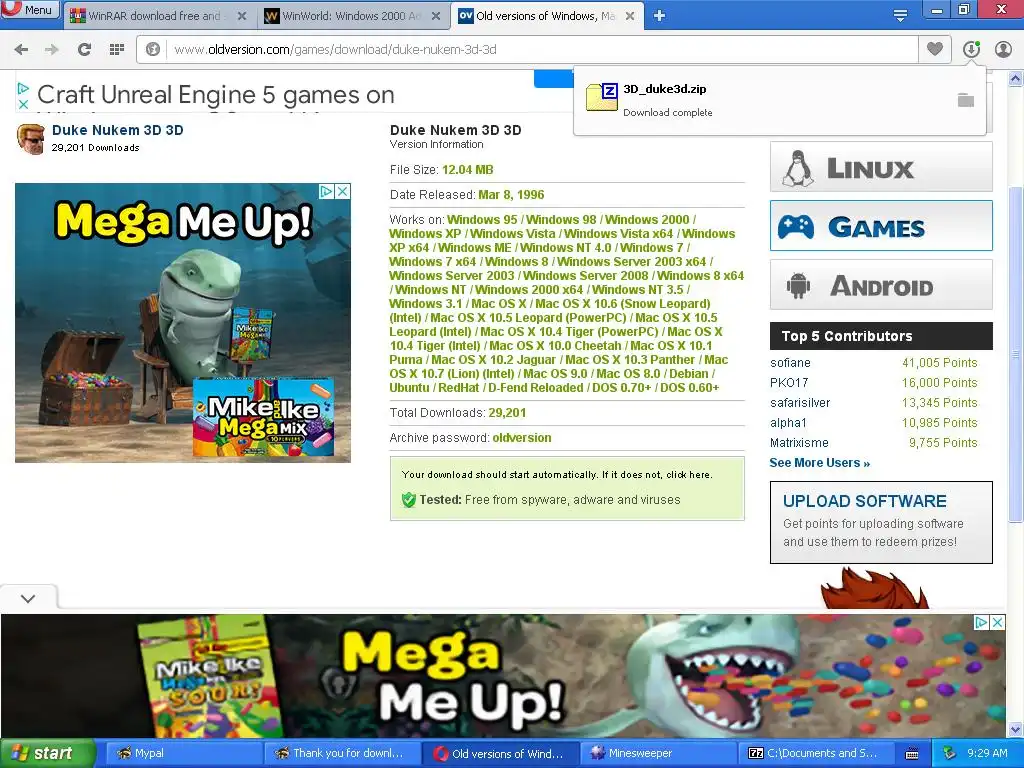Select the Linux category button
The image size is (1024, 768).
(881, 167)
